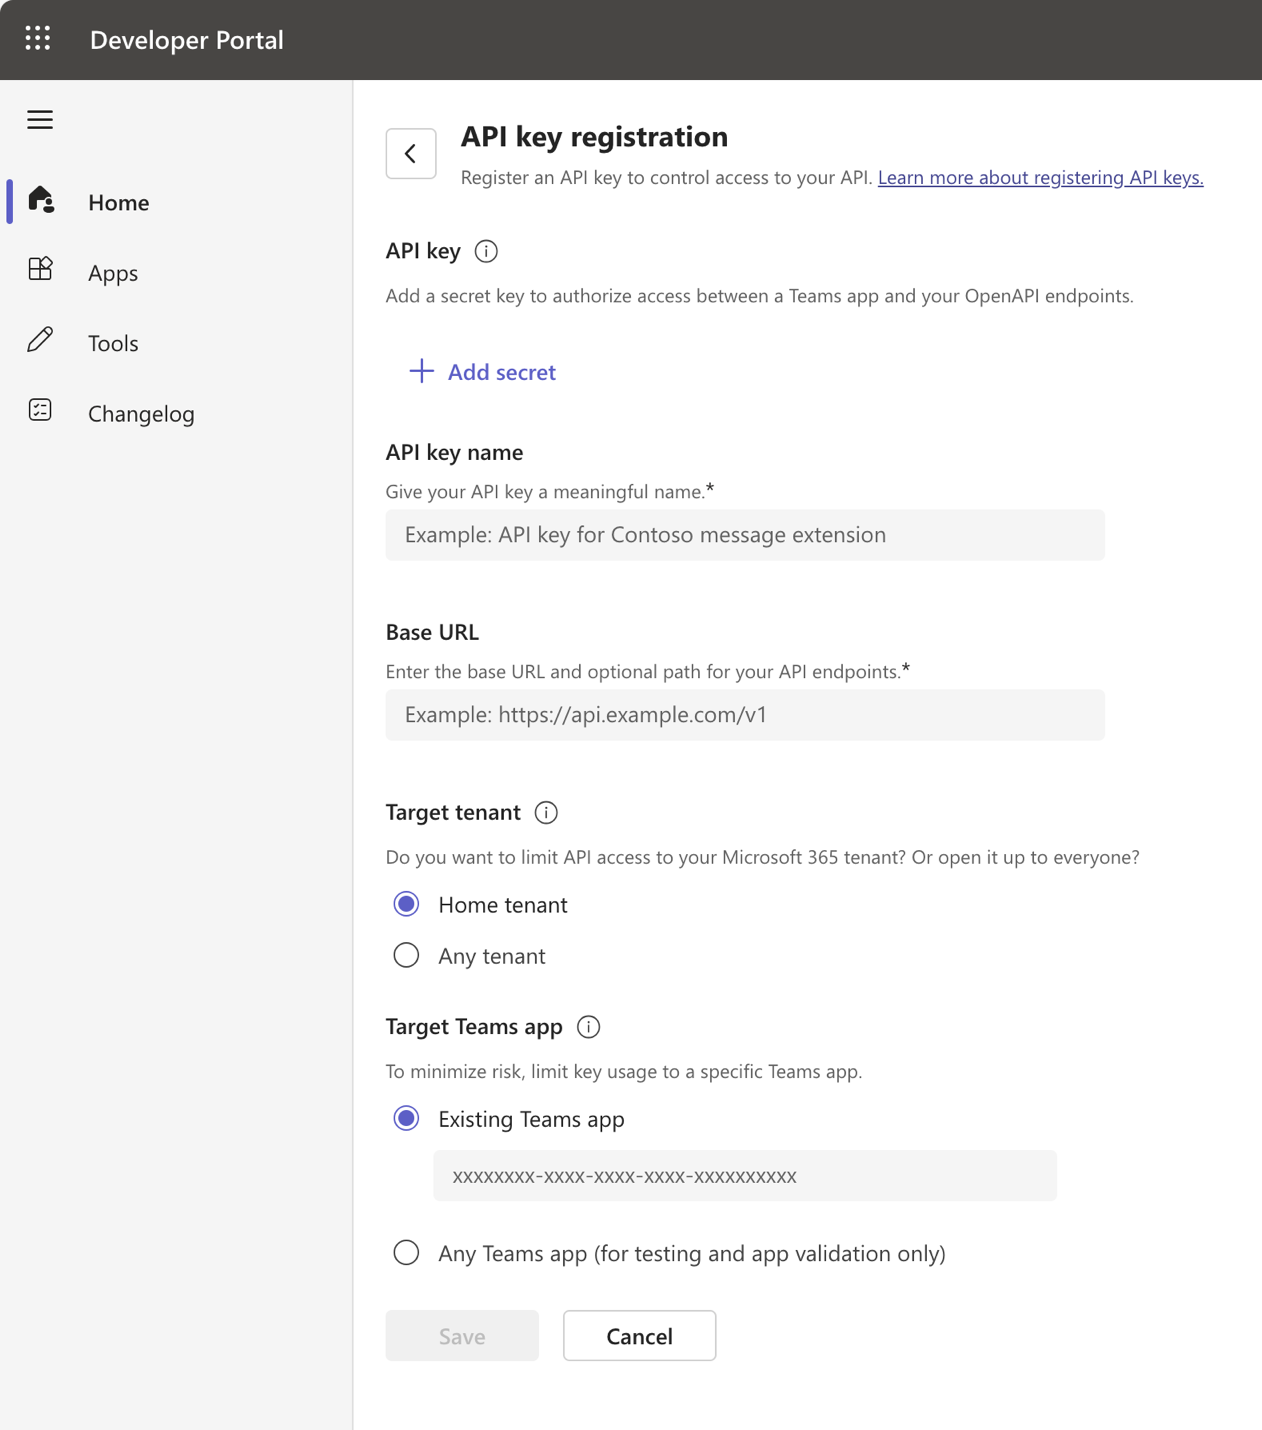Select the Any tenant option

click(406, 956)
